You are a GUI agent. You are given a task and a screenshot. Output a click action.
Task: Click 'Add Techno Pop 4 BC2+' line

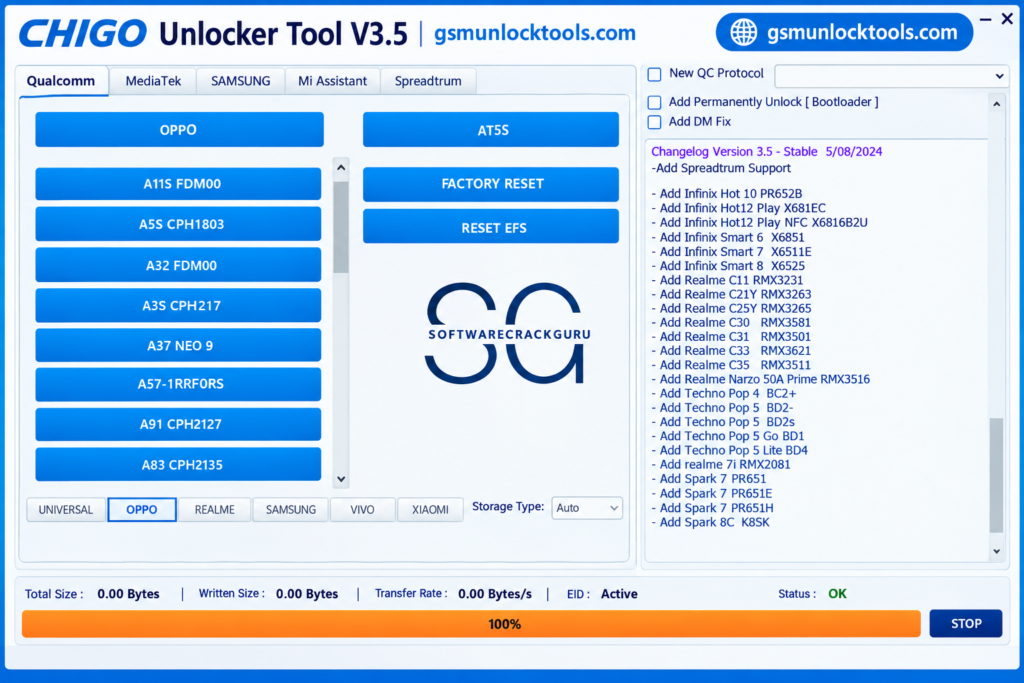coord(724,394)
